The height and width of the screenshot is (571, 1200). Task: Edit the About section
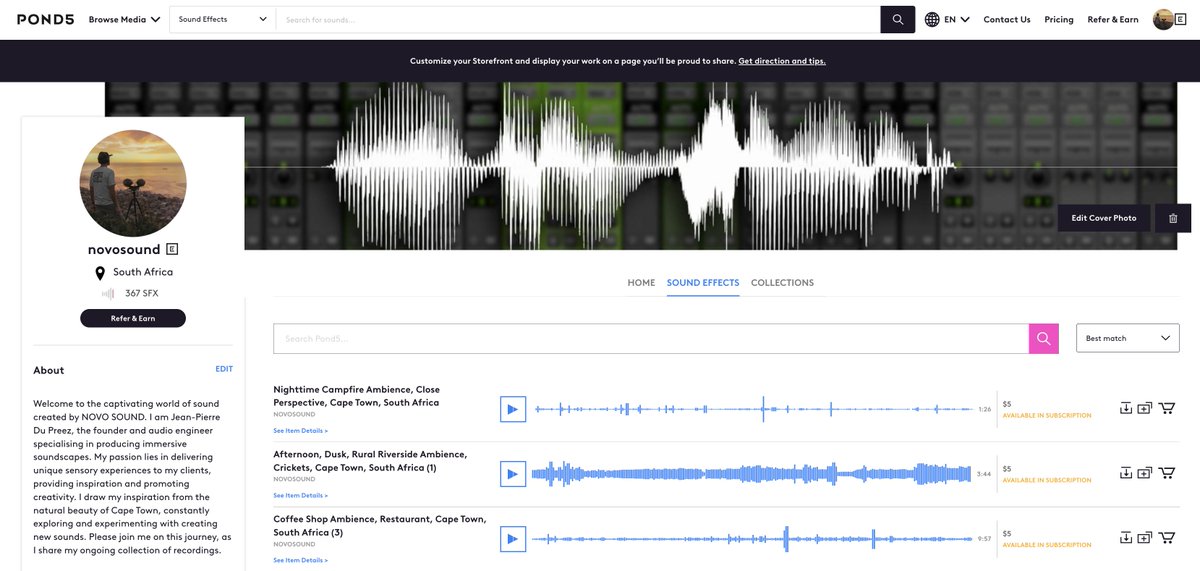click(x=224, y=369)
